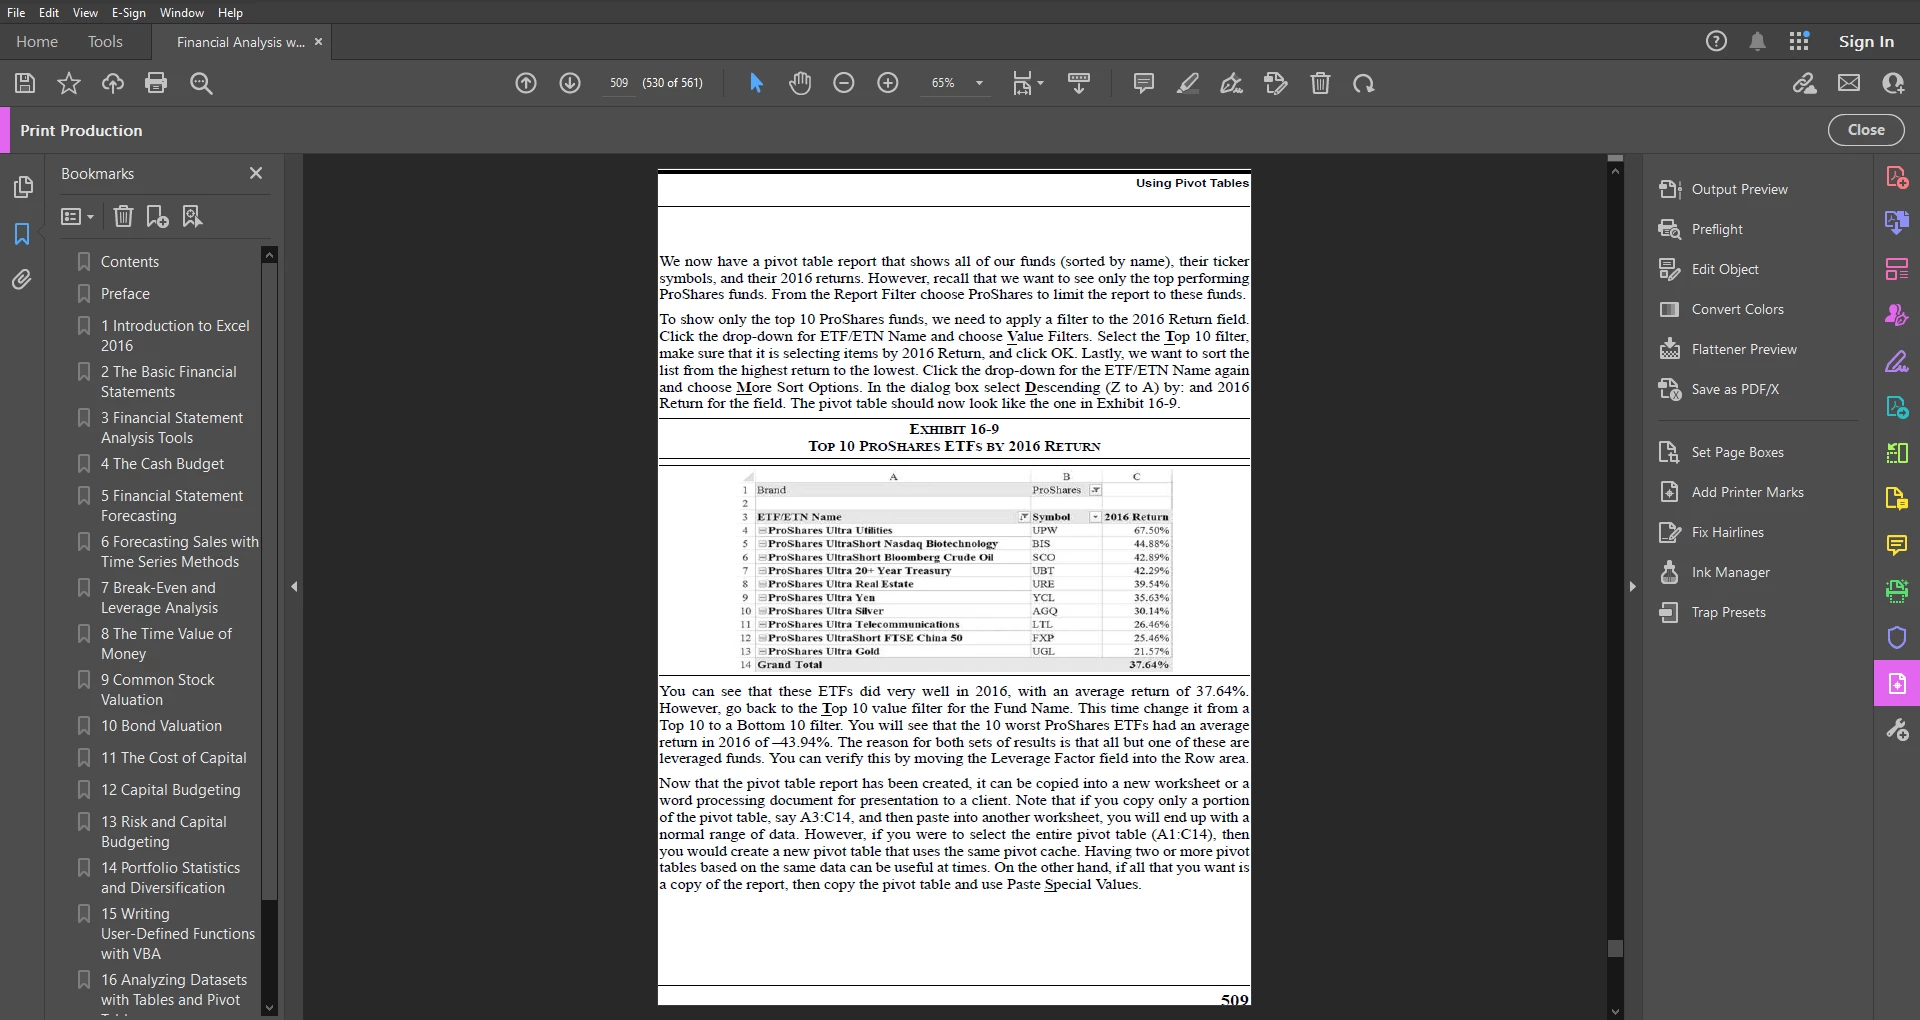
Task: Open the File menu
Action: point(16,12)
